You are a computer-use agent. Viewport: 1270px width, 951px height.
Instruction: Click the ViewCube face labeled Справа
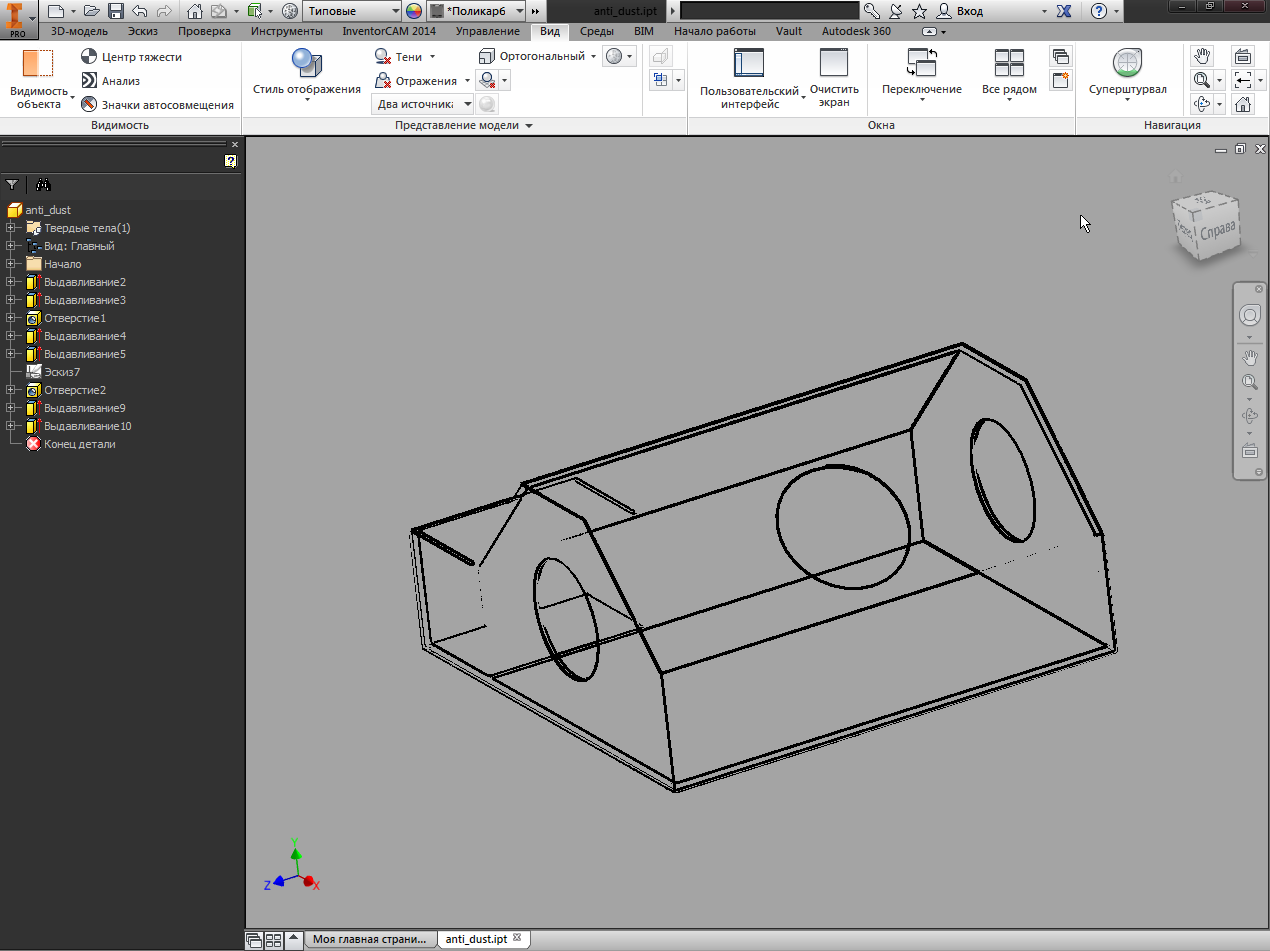(x=1218, y=229)
